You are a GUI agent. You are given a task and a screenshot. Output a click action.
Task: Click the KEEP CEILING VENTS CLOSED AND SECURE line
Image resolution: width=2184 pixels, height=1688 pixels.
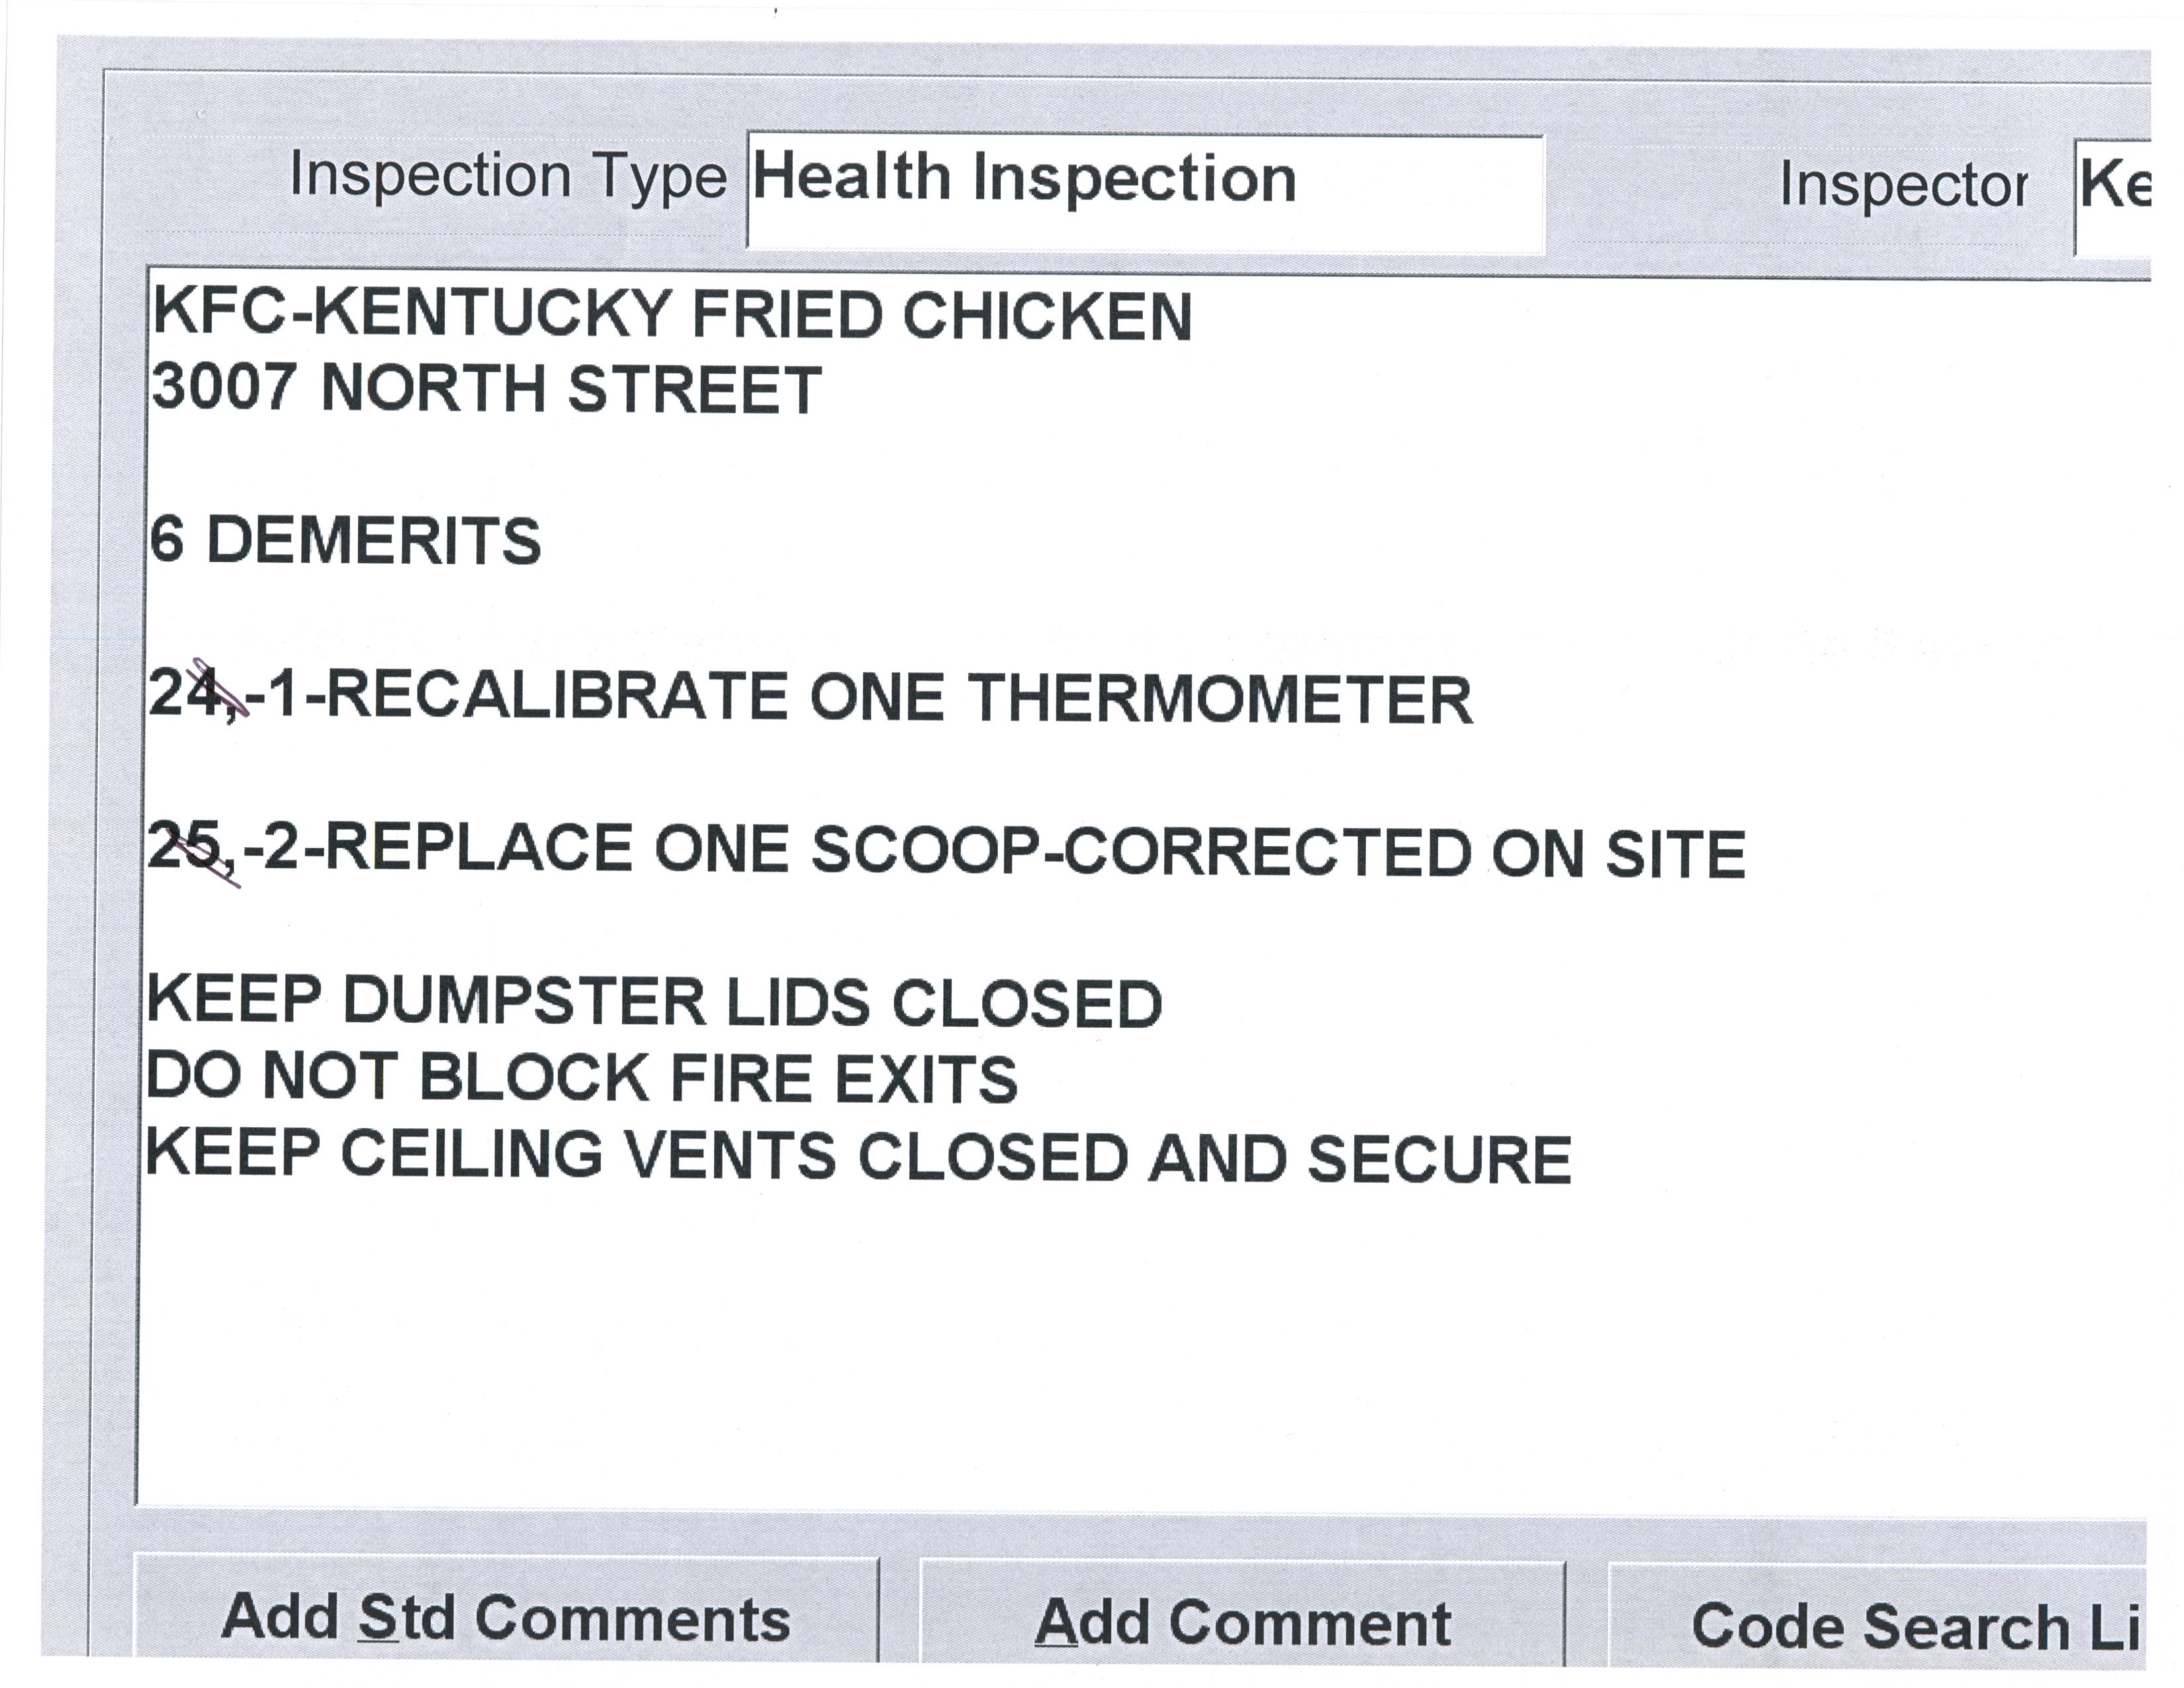(858, 1156)
